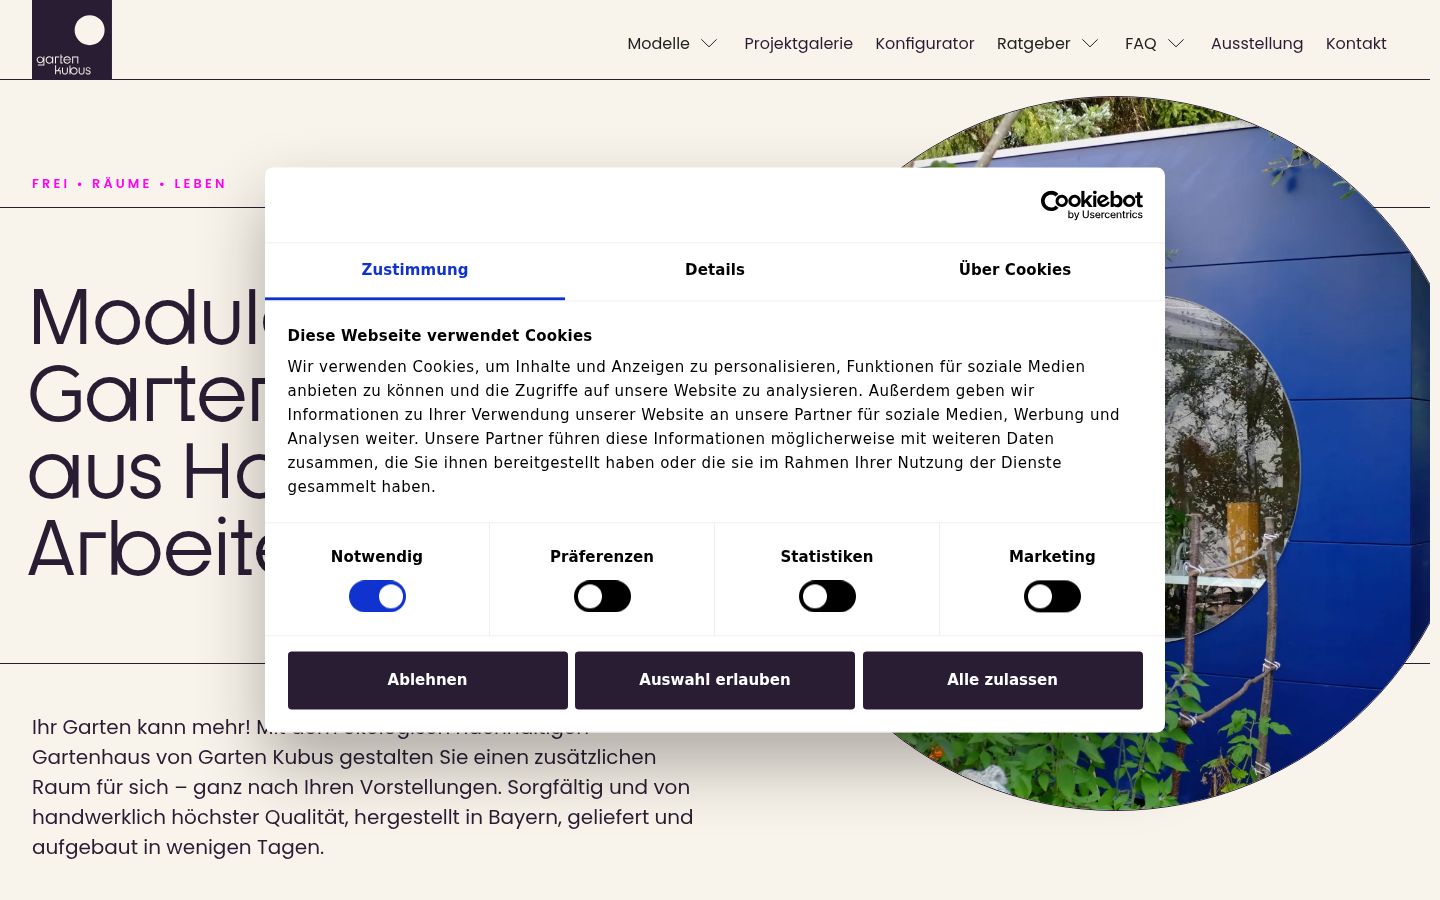Image resolution: width=1440 pixels, height=900 pixels.
Task: Turn on the Marketing cookie switch
Action: click(1052, 597)
